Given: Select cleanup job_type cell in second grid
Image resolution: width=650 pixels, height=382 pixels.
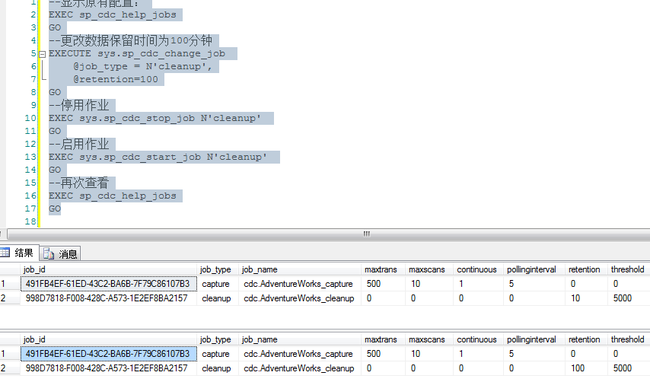Looking at the screenshot, I should [x=217, y=368].
